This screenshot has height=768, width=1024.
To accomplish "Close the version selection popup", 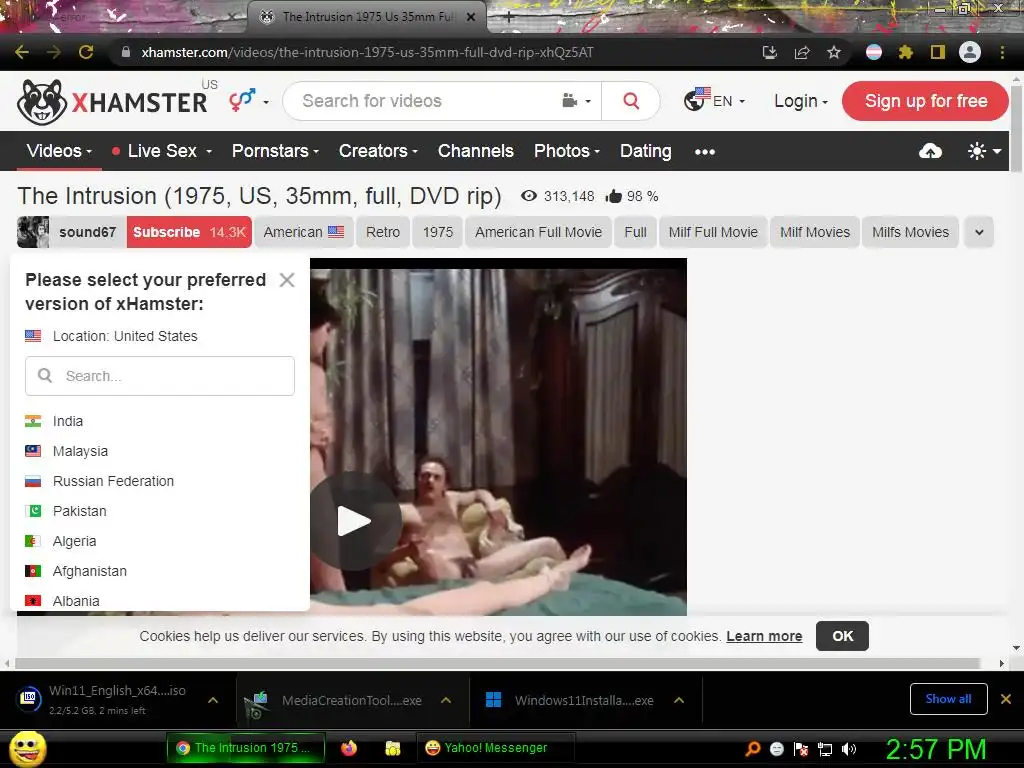I will click(x=287, y=280).
